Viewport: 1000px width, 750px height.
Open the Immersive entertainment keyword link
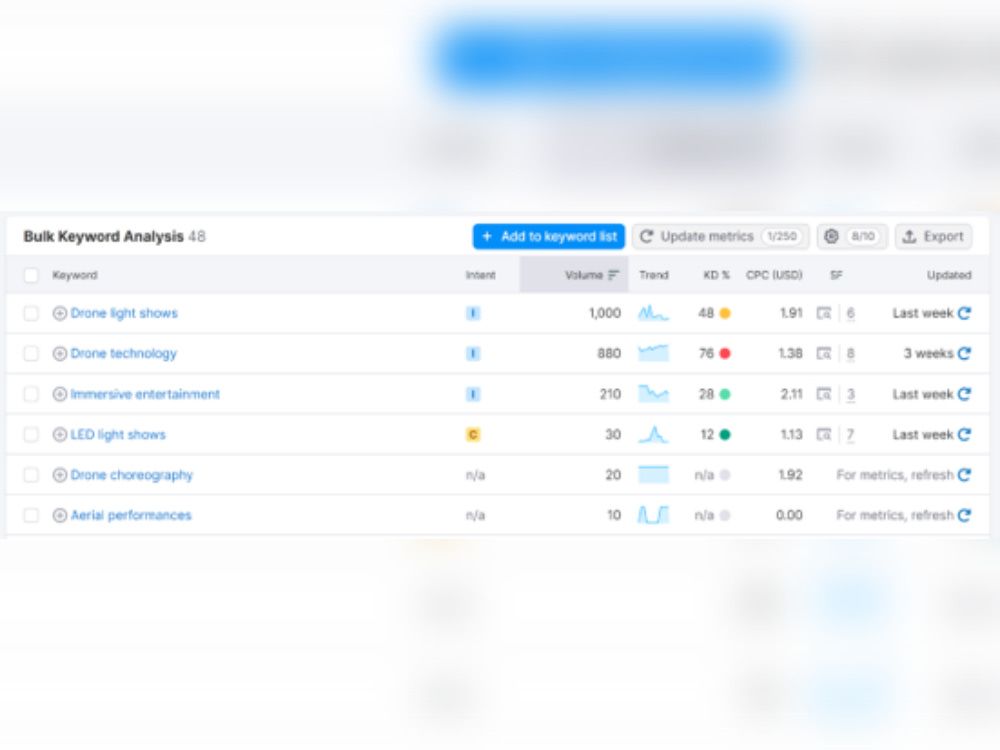point(145,394)
